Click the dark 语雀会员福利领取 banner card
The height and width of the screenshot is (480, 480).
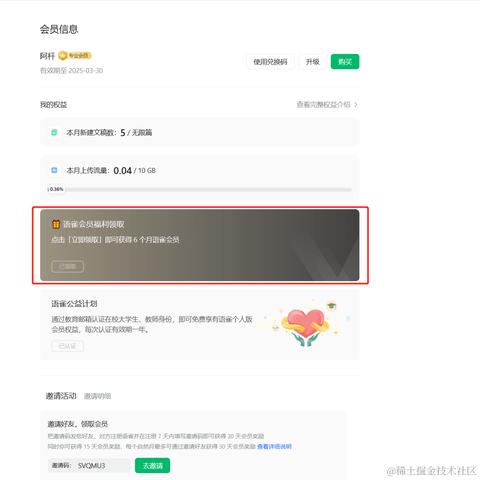[x=200, y=245]
